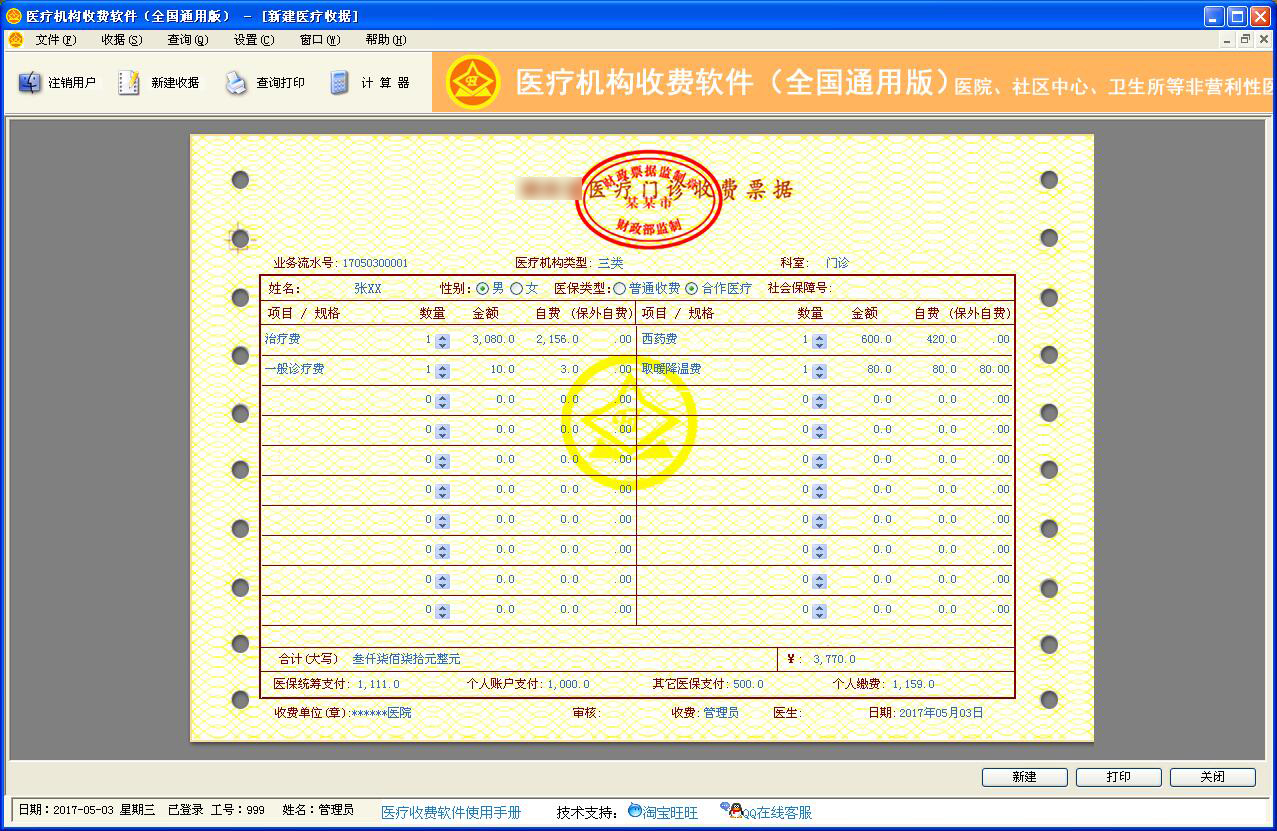1277x831 pixels.
Task: Select the 女 gender radio button
Action: 516,288
